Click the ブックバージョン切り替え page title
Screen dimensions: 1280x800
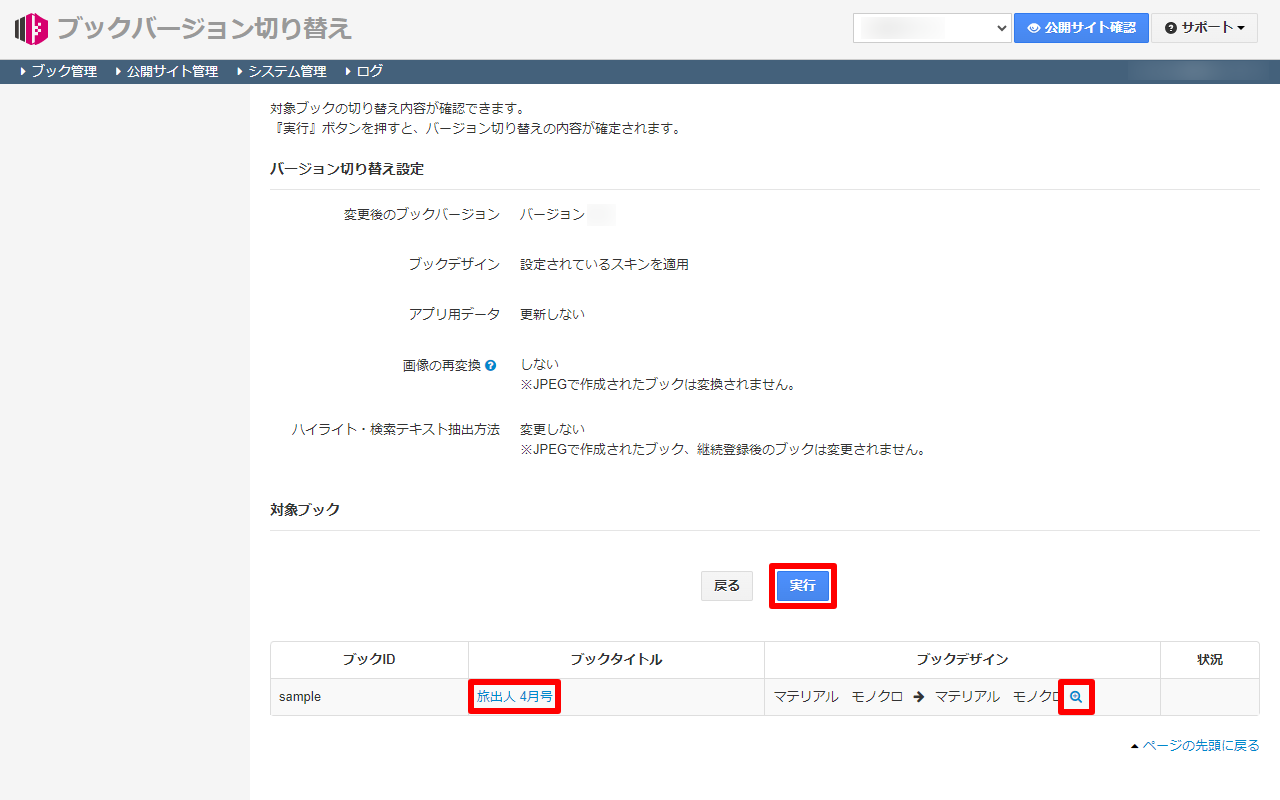[204, 28]
